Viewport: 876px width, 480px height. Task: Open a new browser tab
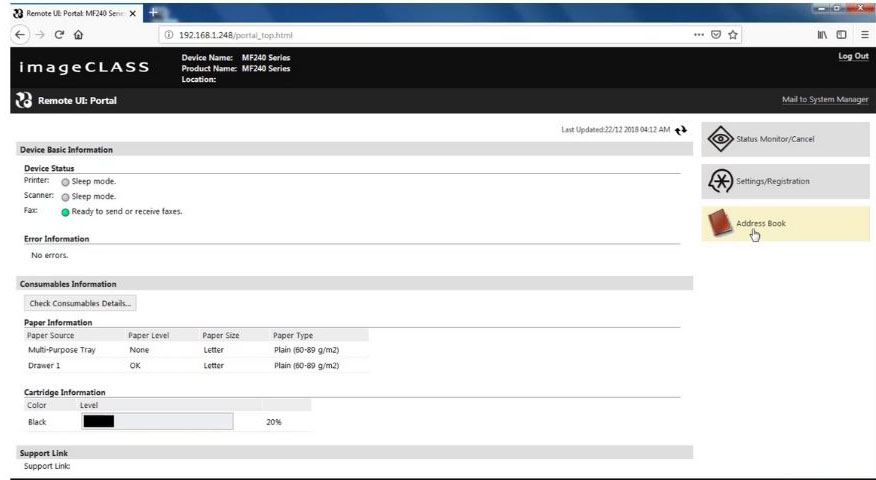[x=154, y=11]
